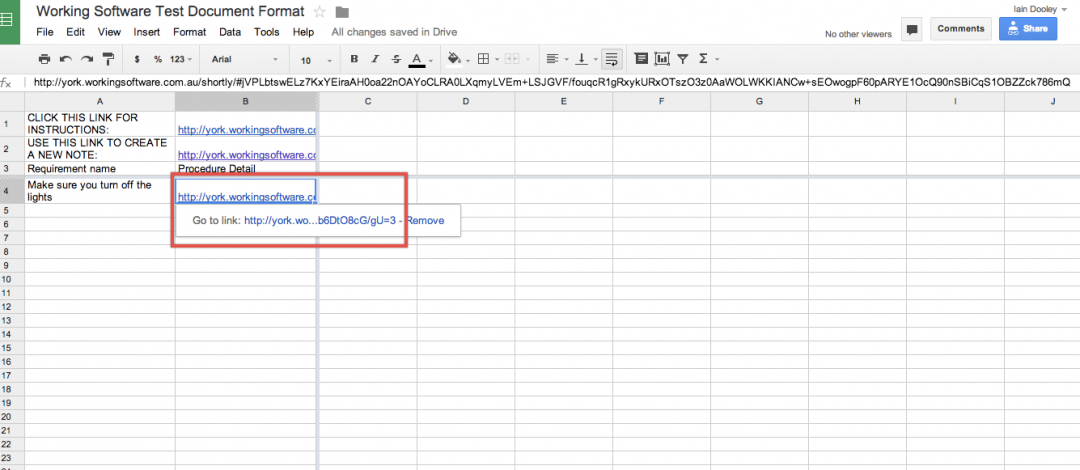Open the text color picker

point(420,60)
